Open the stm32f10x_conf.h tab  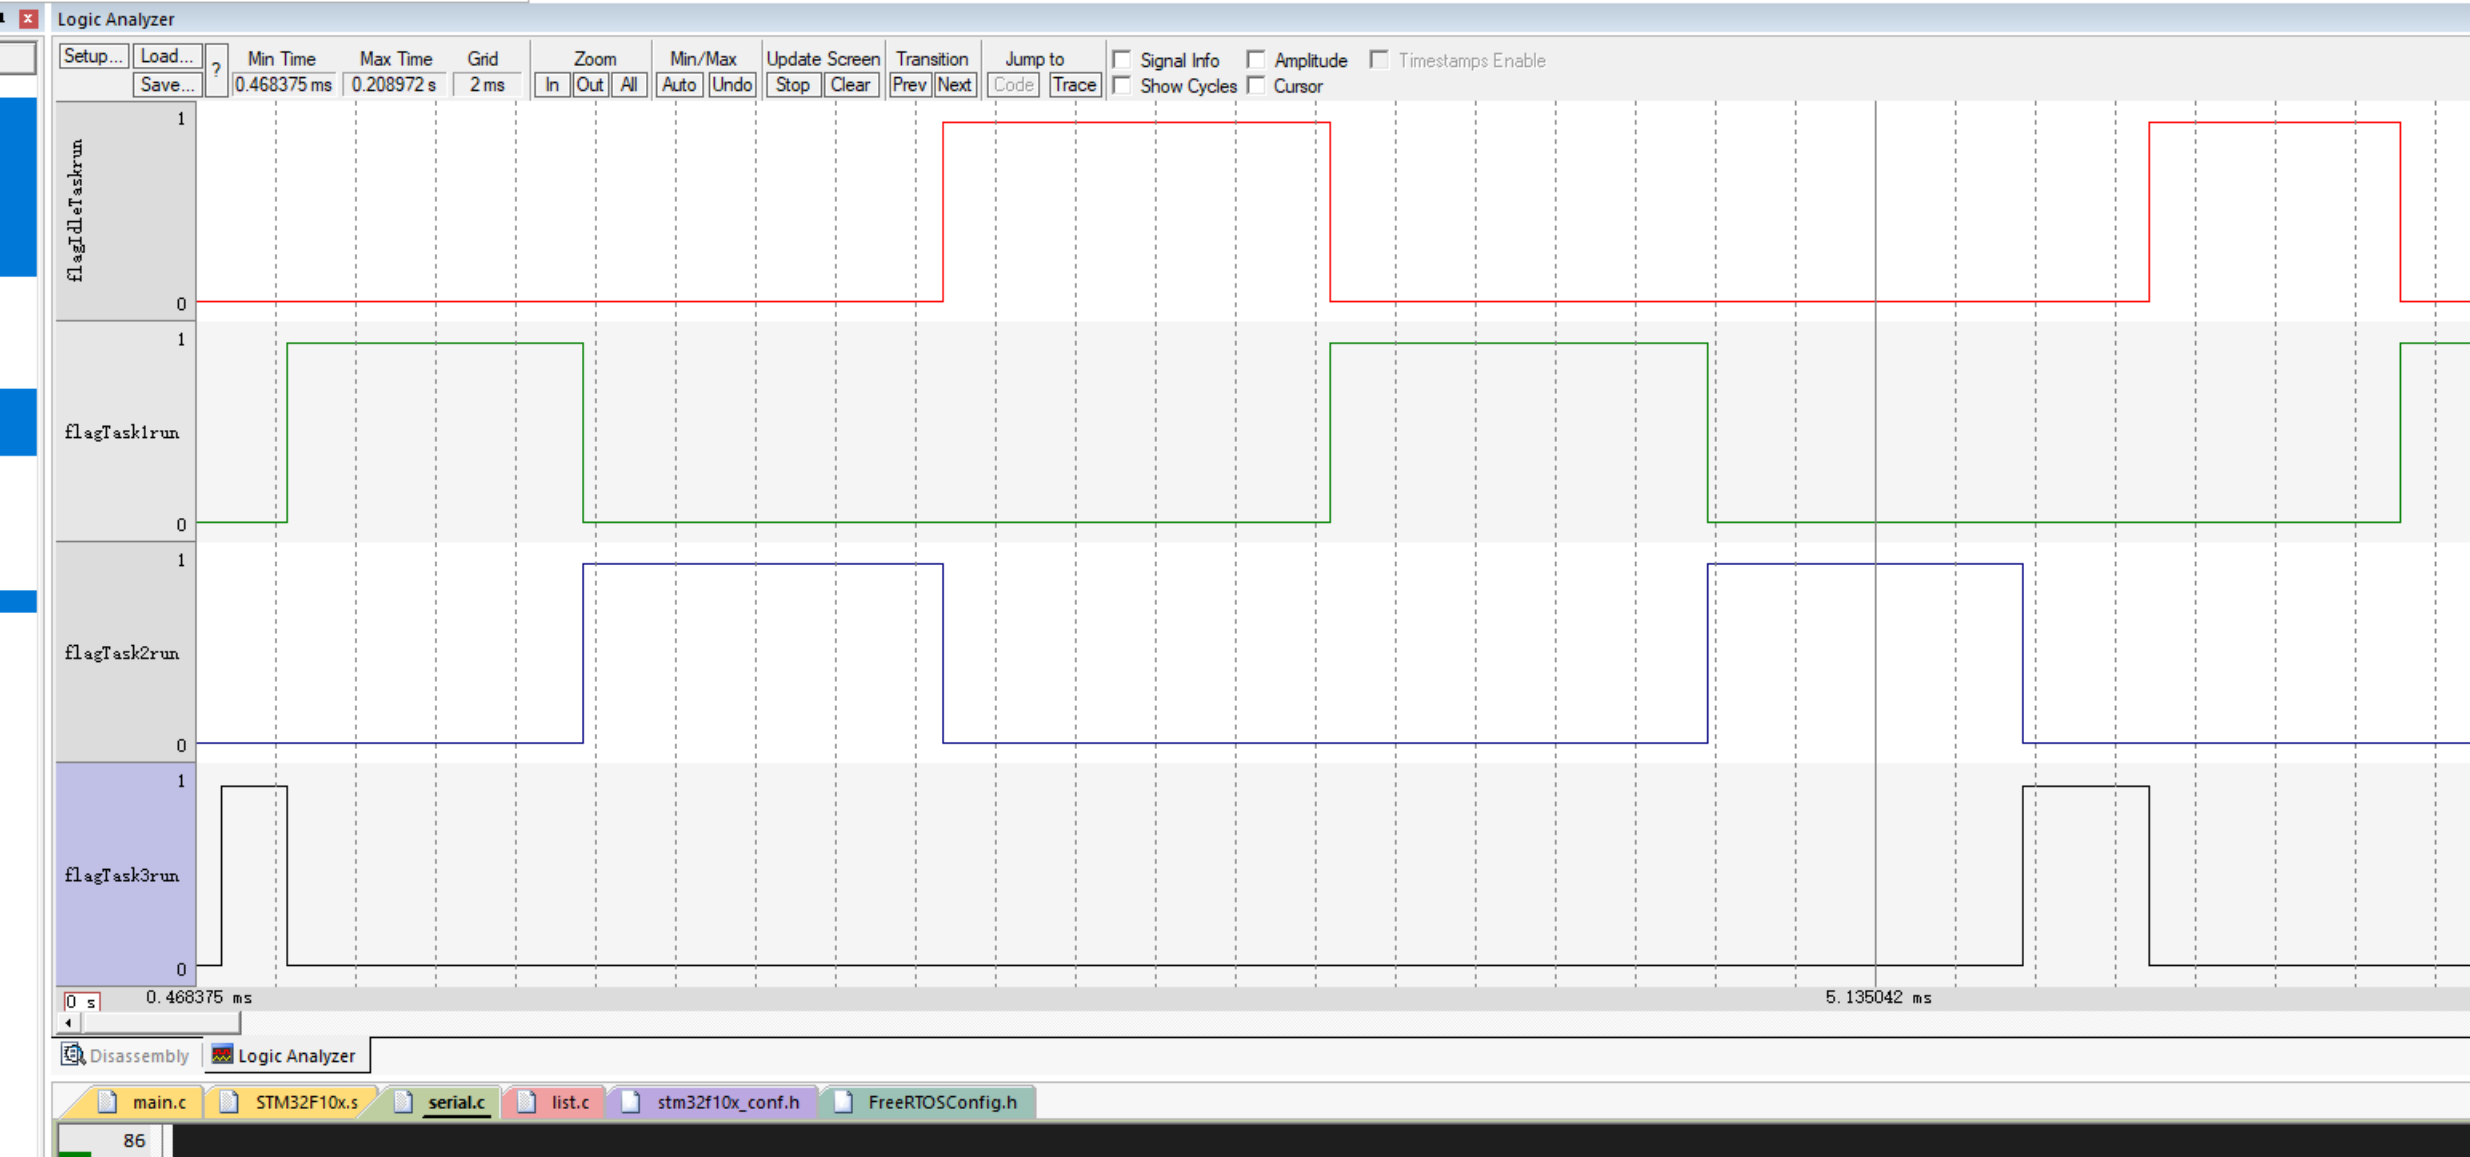point(727,1102)
